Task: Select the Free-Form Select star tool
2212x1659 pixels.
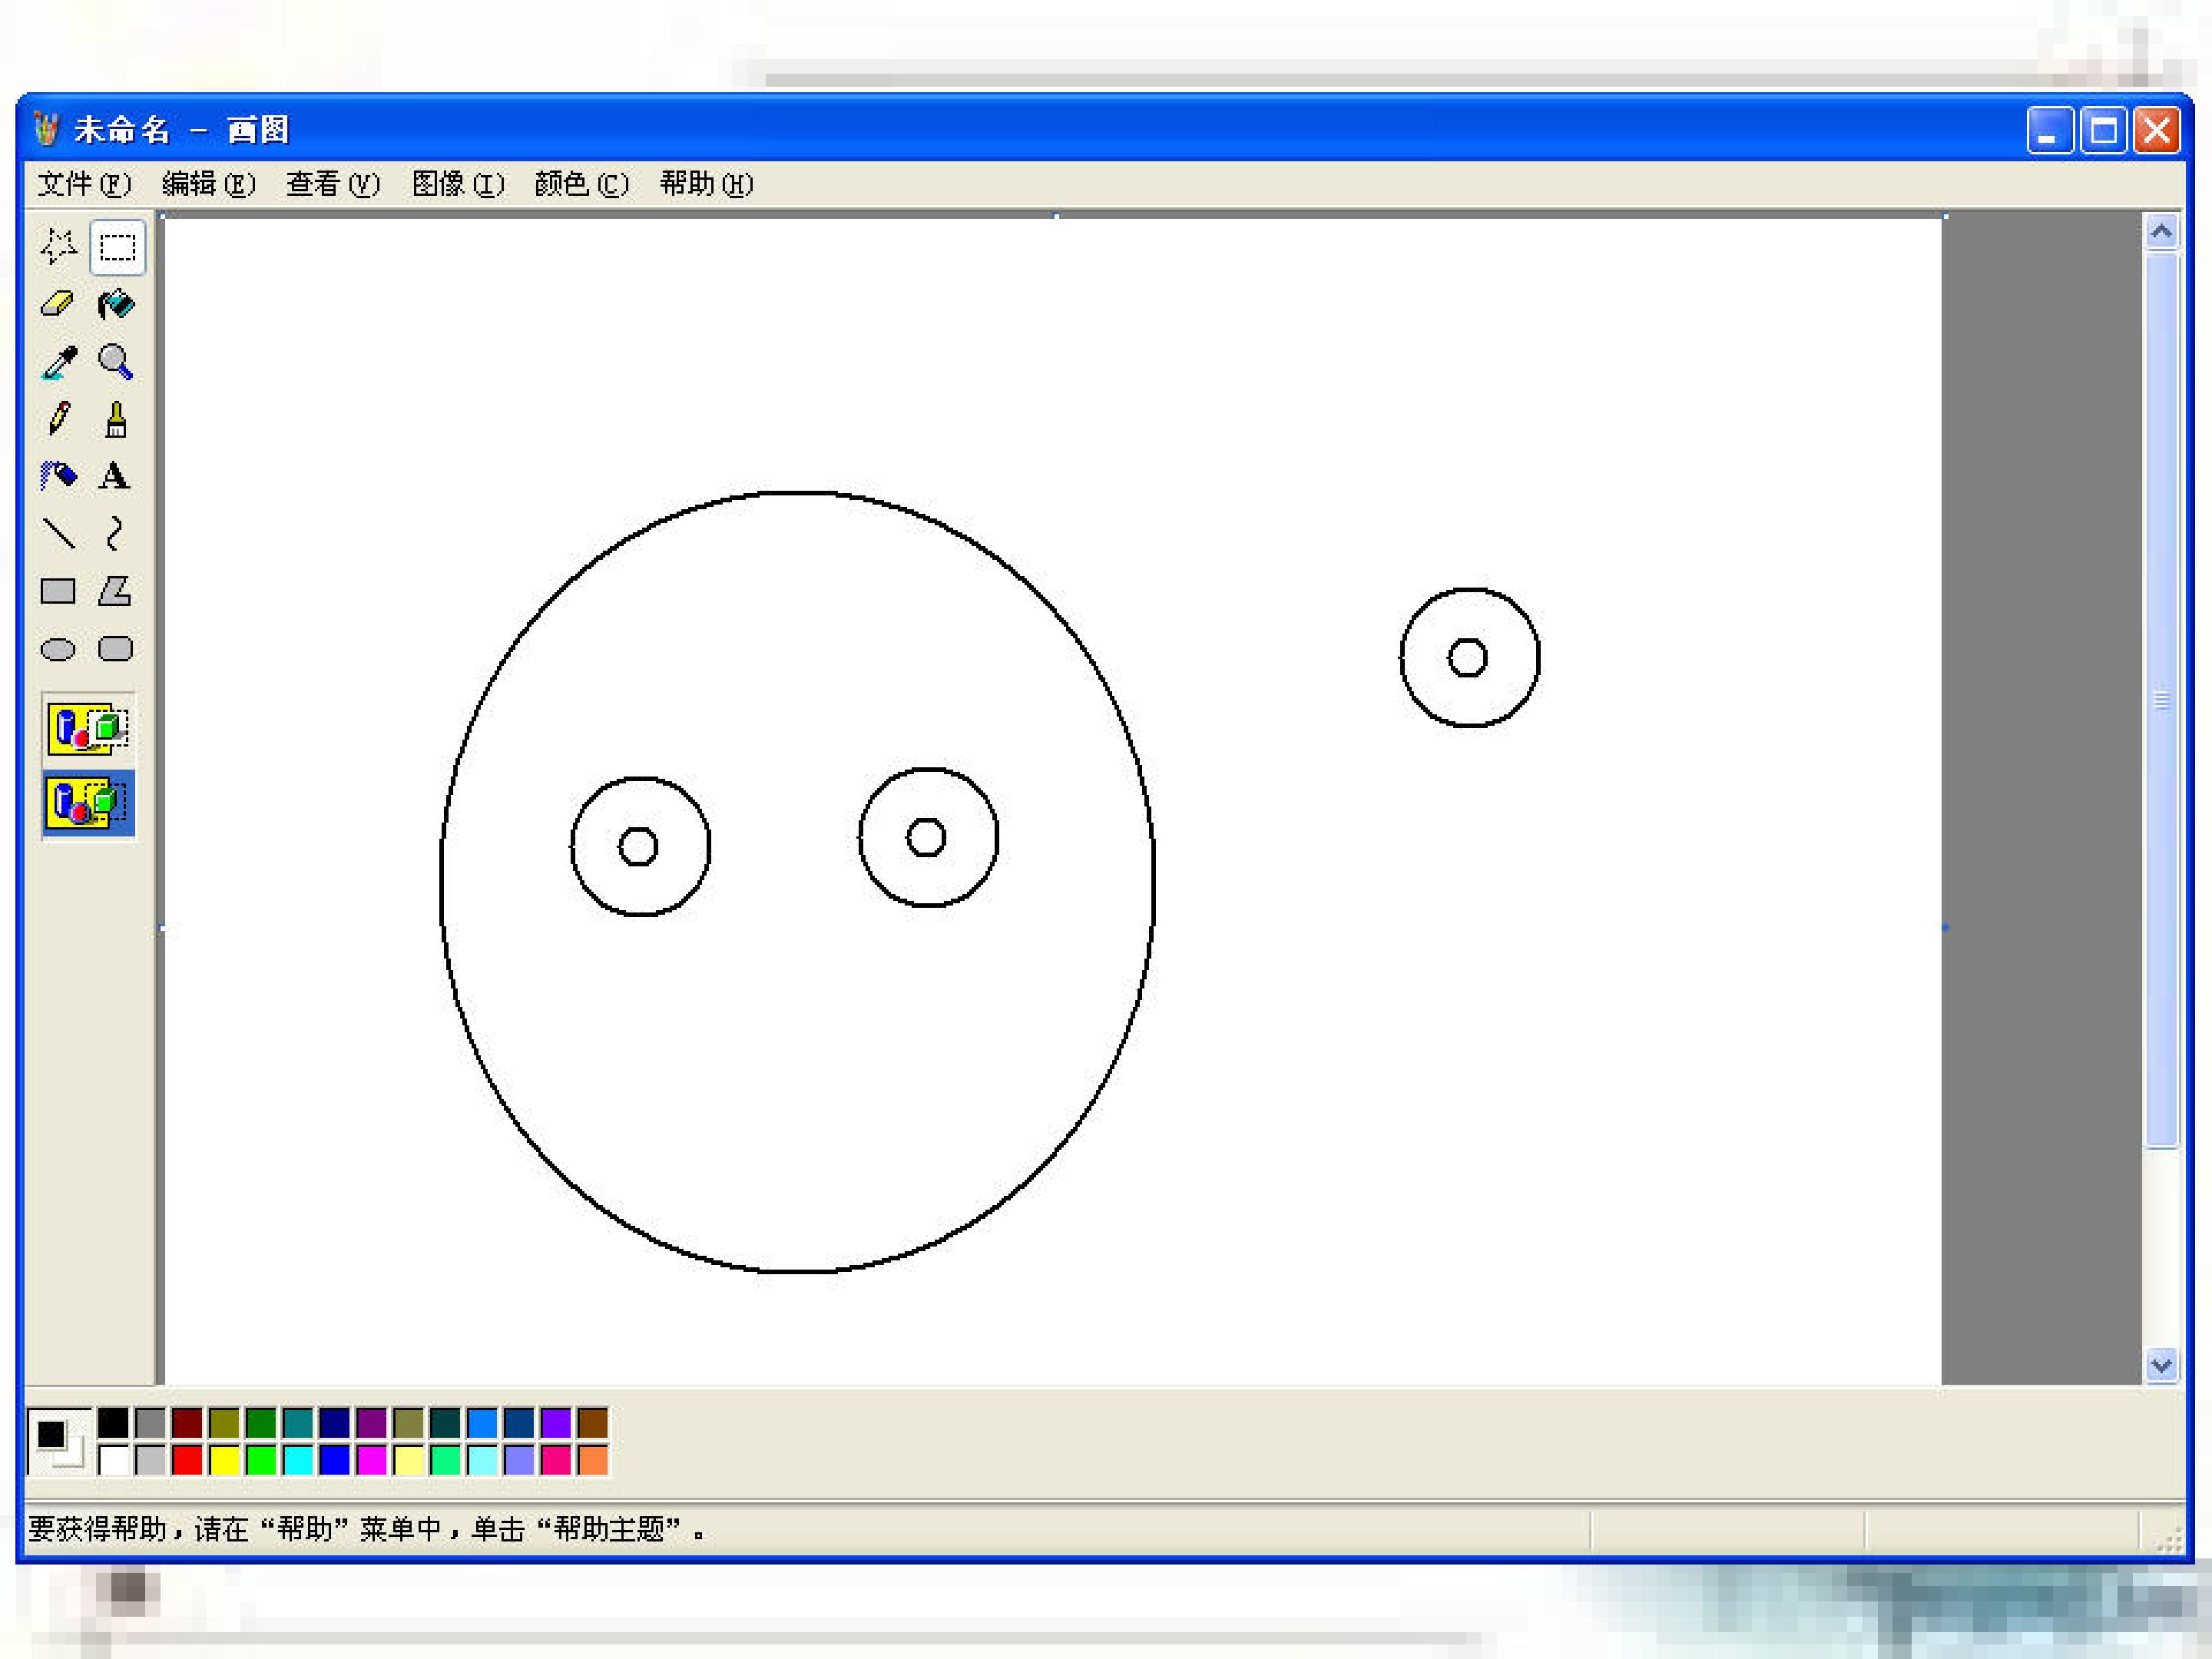Action: click(58, 246)
